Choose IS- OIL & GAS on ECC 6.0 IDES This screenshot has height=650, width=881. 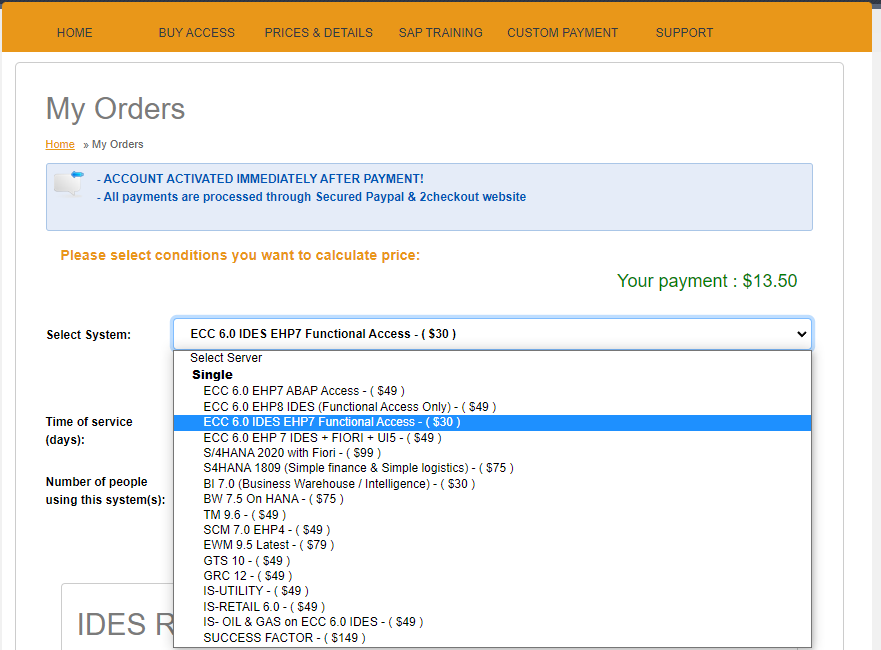tap(492, 622)
